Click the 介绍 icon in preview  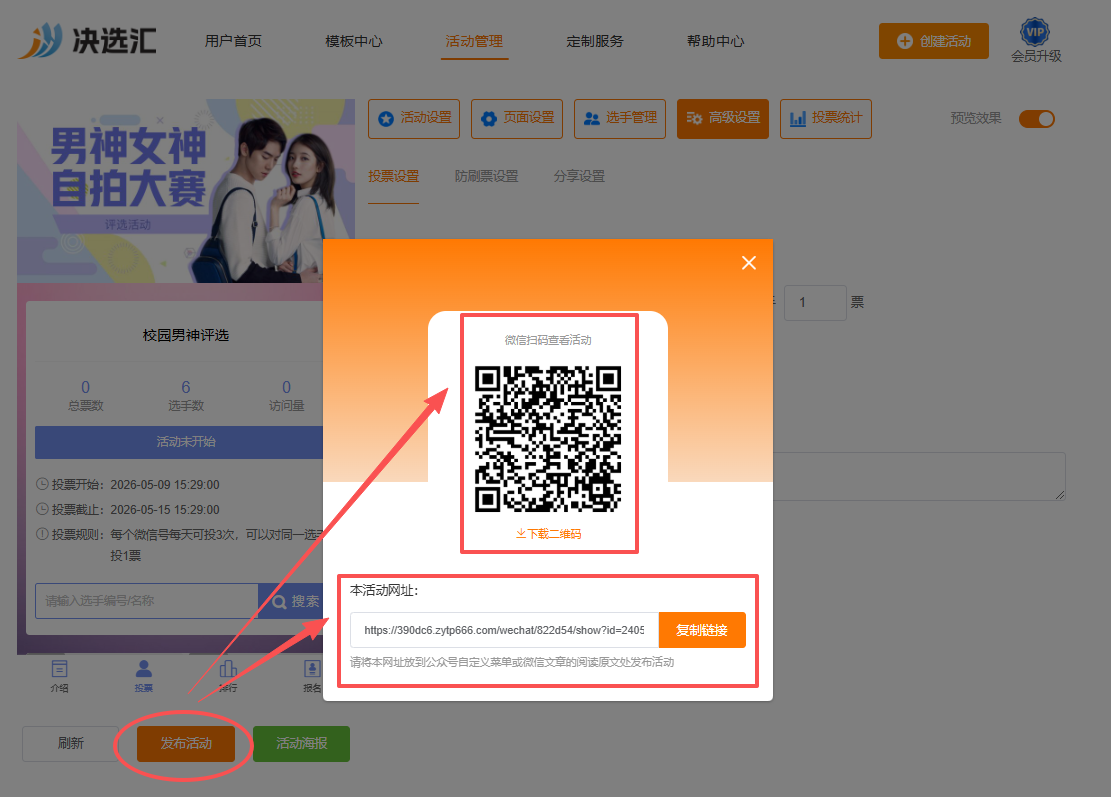pos(60,676)
